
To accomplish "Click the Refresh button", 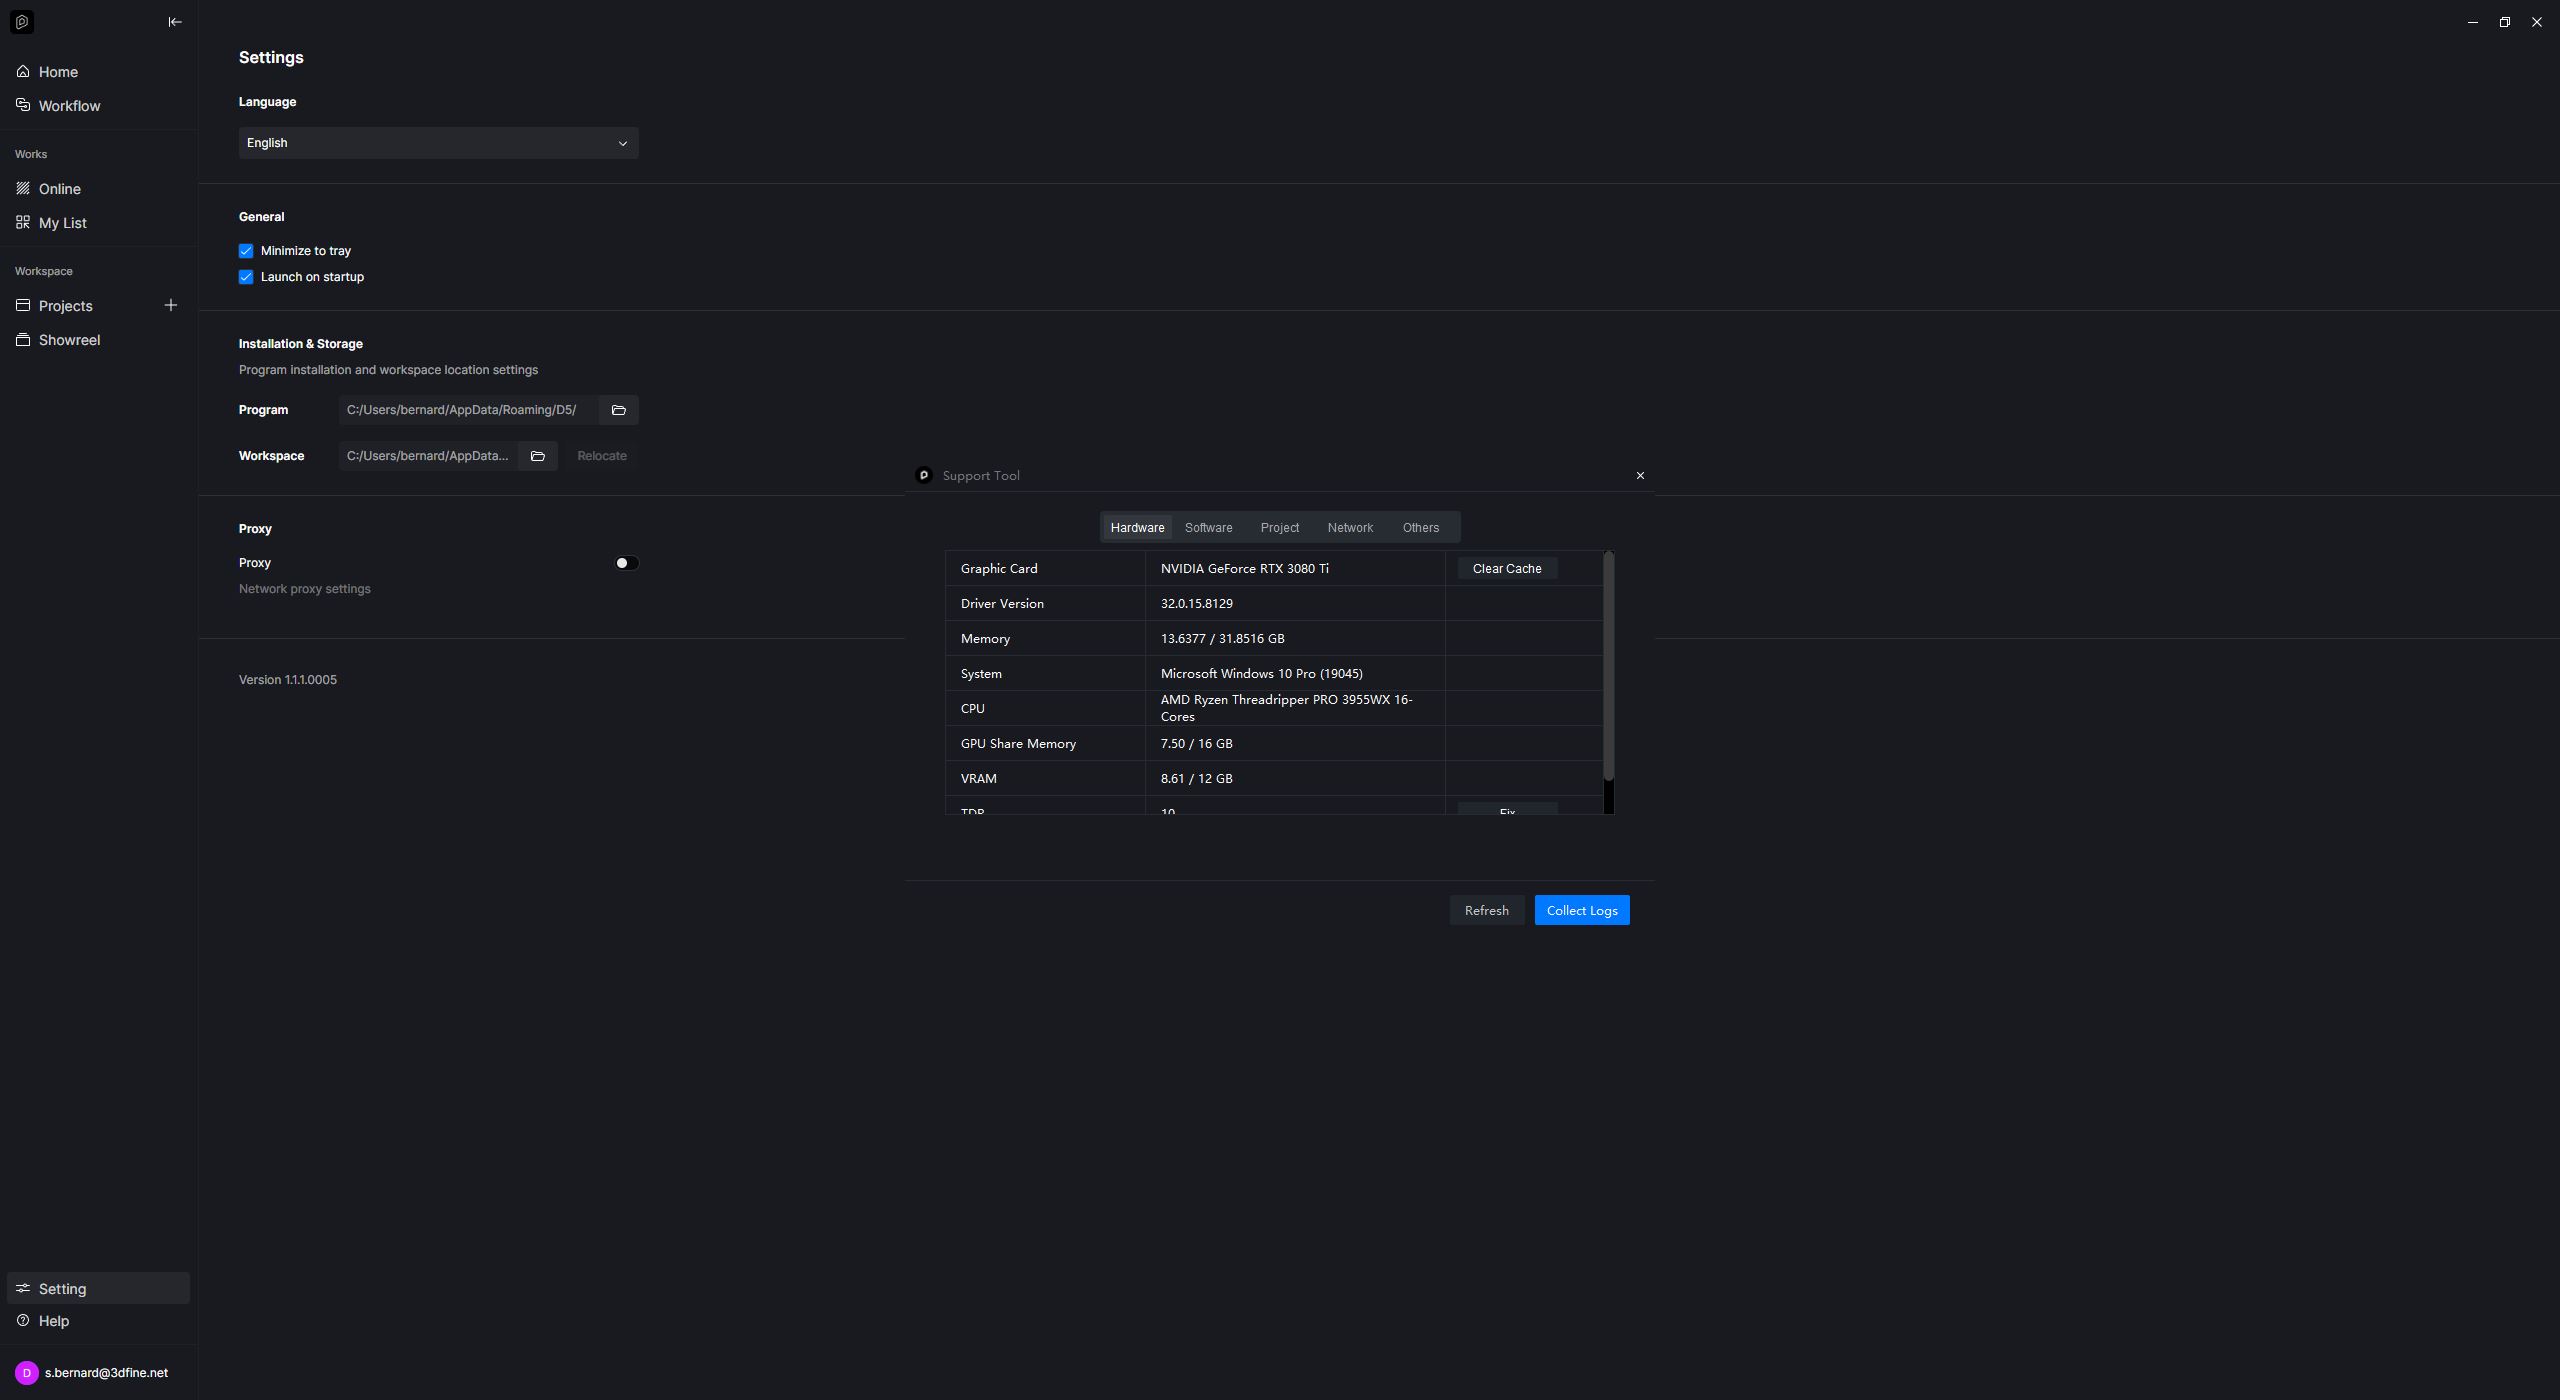I will coord(1486,911).
